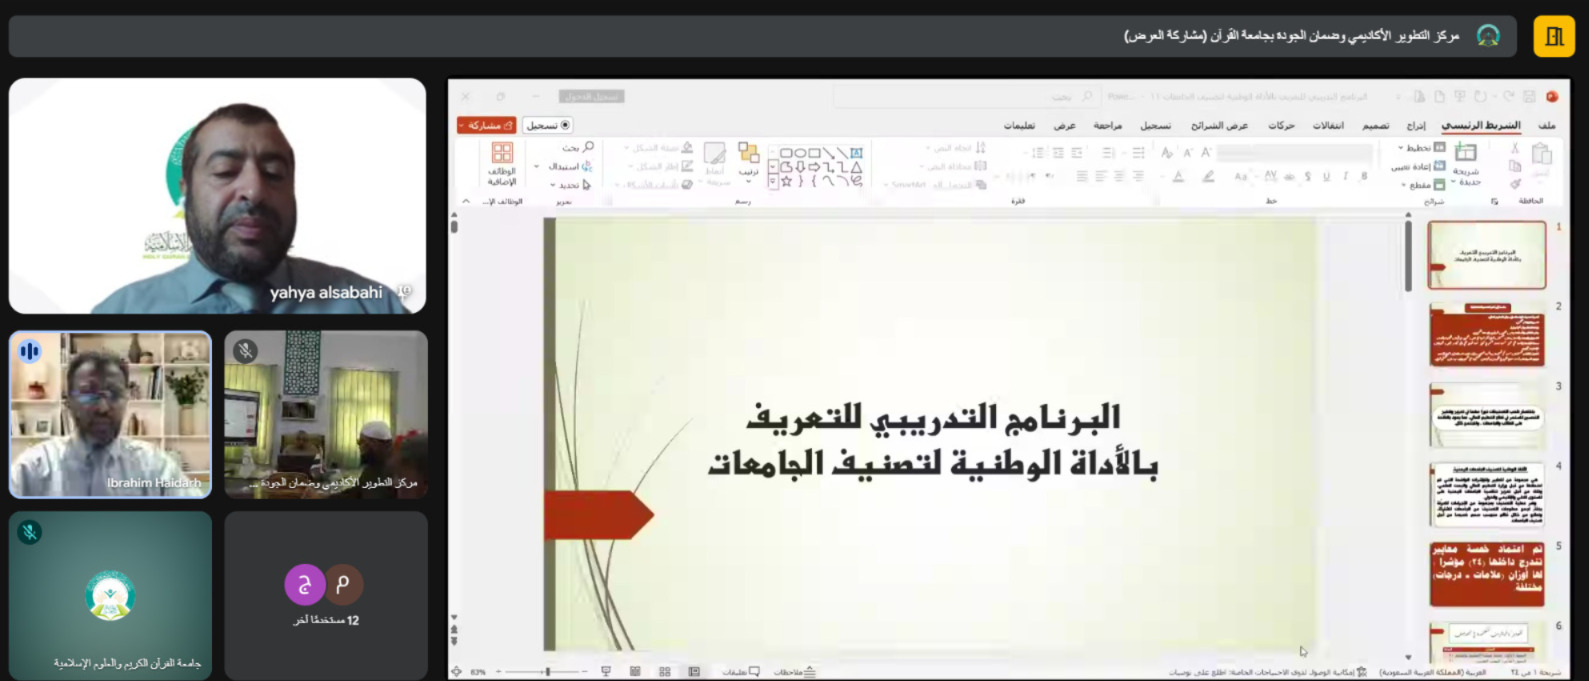Click the New Slide icon in ribbon
This screenshot has width=1589, height=681.
tap(1466, 154)
